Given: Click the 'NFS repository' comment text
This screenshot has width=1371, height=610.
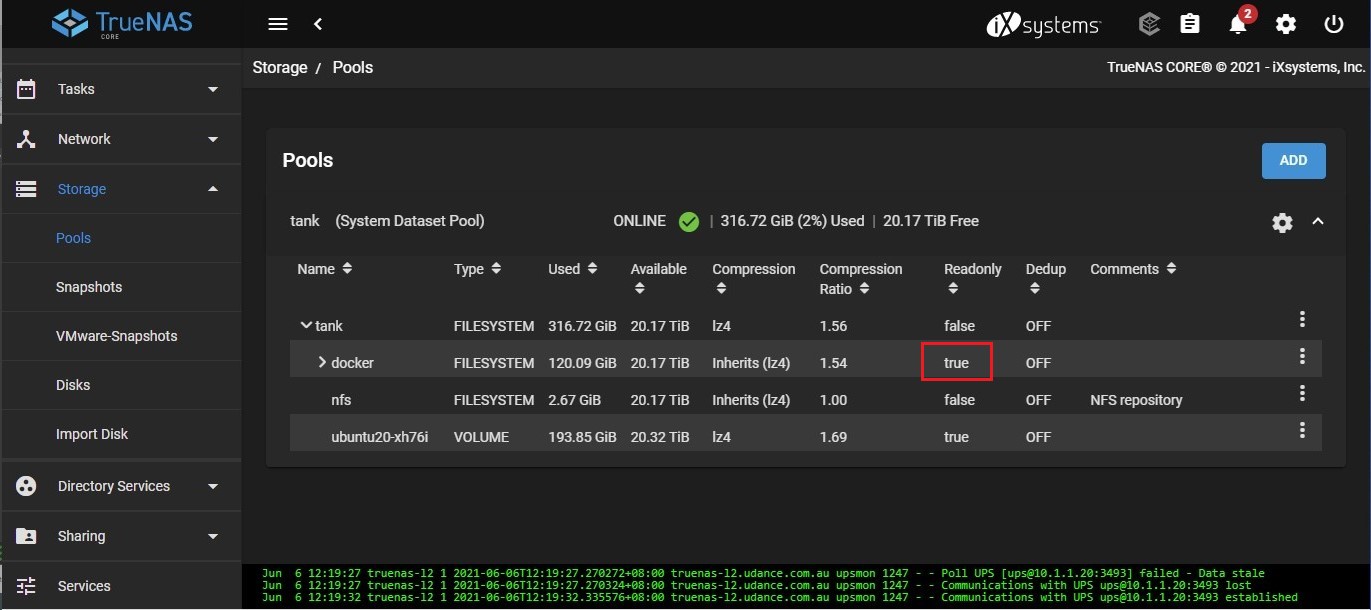Looking at the screenshot, I should click(x=1136, y=400).
